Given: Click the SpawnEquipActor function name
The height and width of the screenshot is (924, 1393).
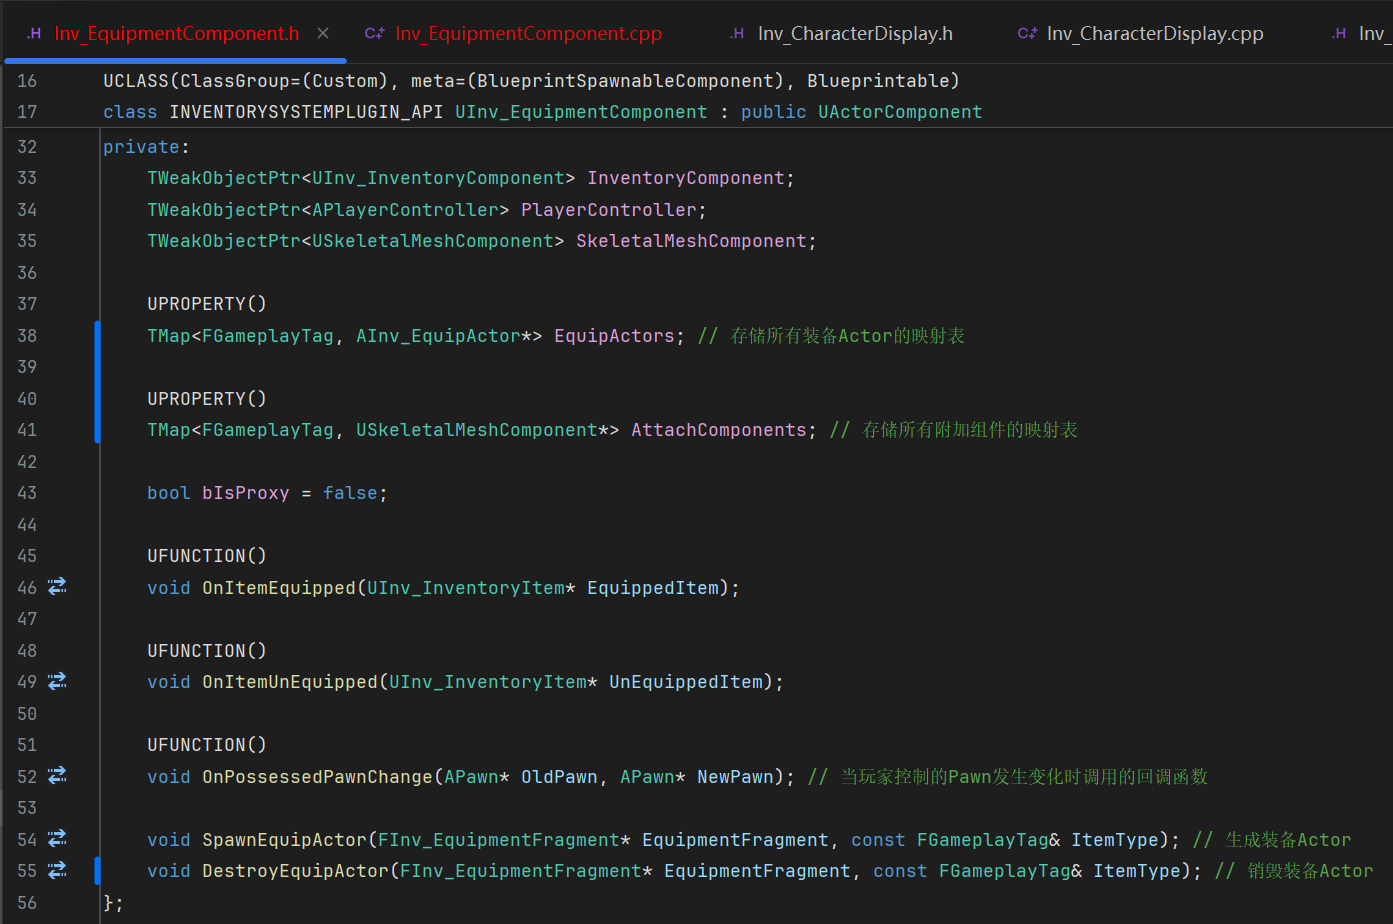Looking at the screenshot, I should click(285, 840).
